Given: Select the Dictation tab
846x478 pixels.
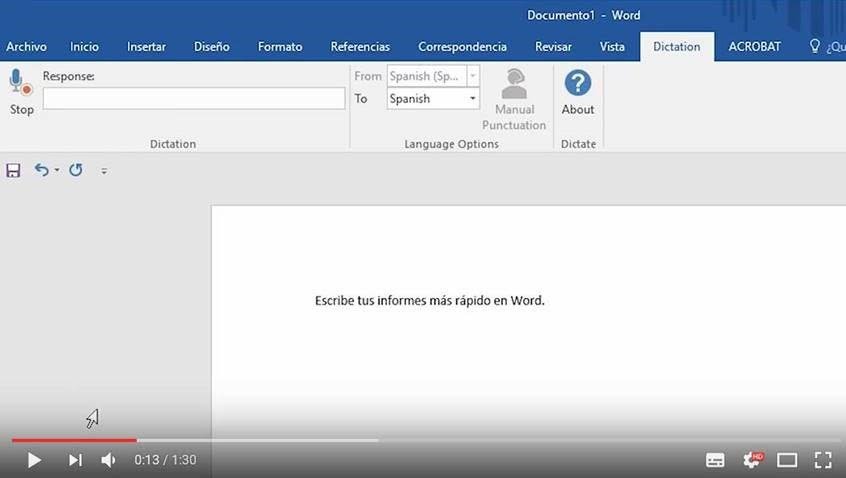Looking at the screenshot, I should coord(677,47).
